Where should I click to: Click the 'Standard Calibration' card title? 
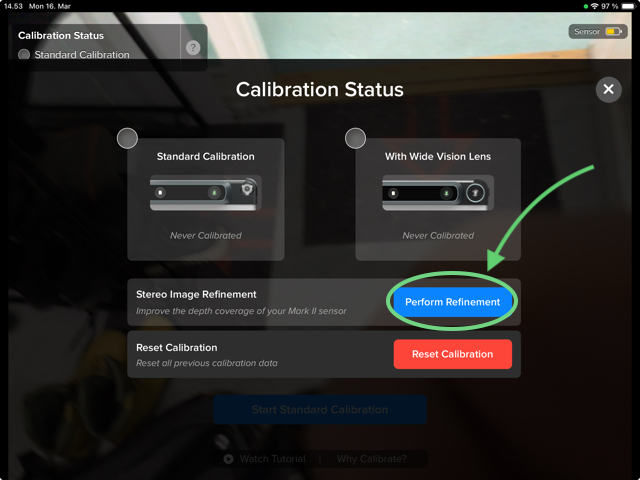tap(206, 156)
